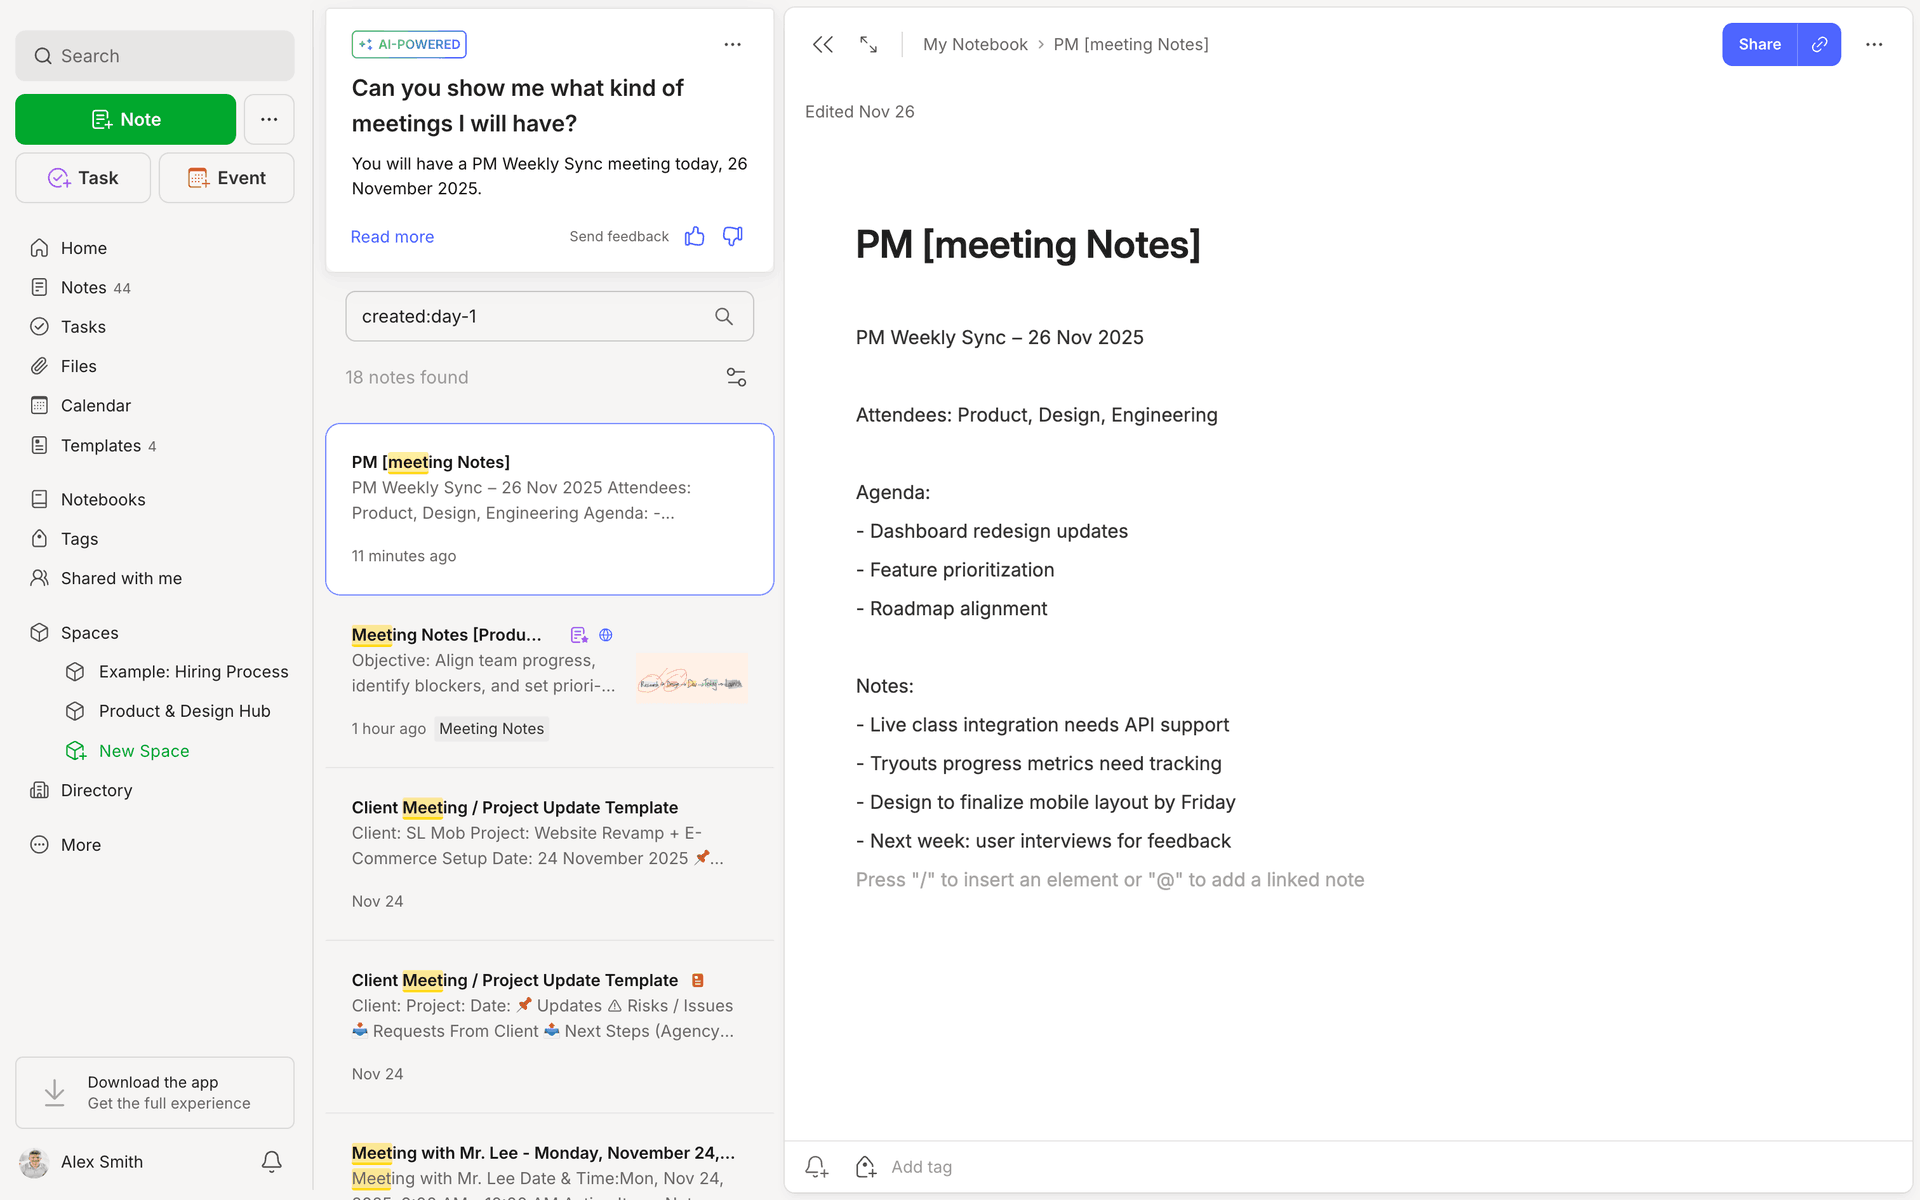Click thumbnail image in Meeting Notes card
This screenshot has height=1200, width=1920.
691,679
